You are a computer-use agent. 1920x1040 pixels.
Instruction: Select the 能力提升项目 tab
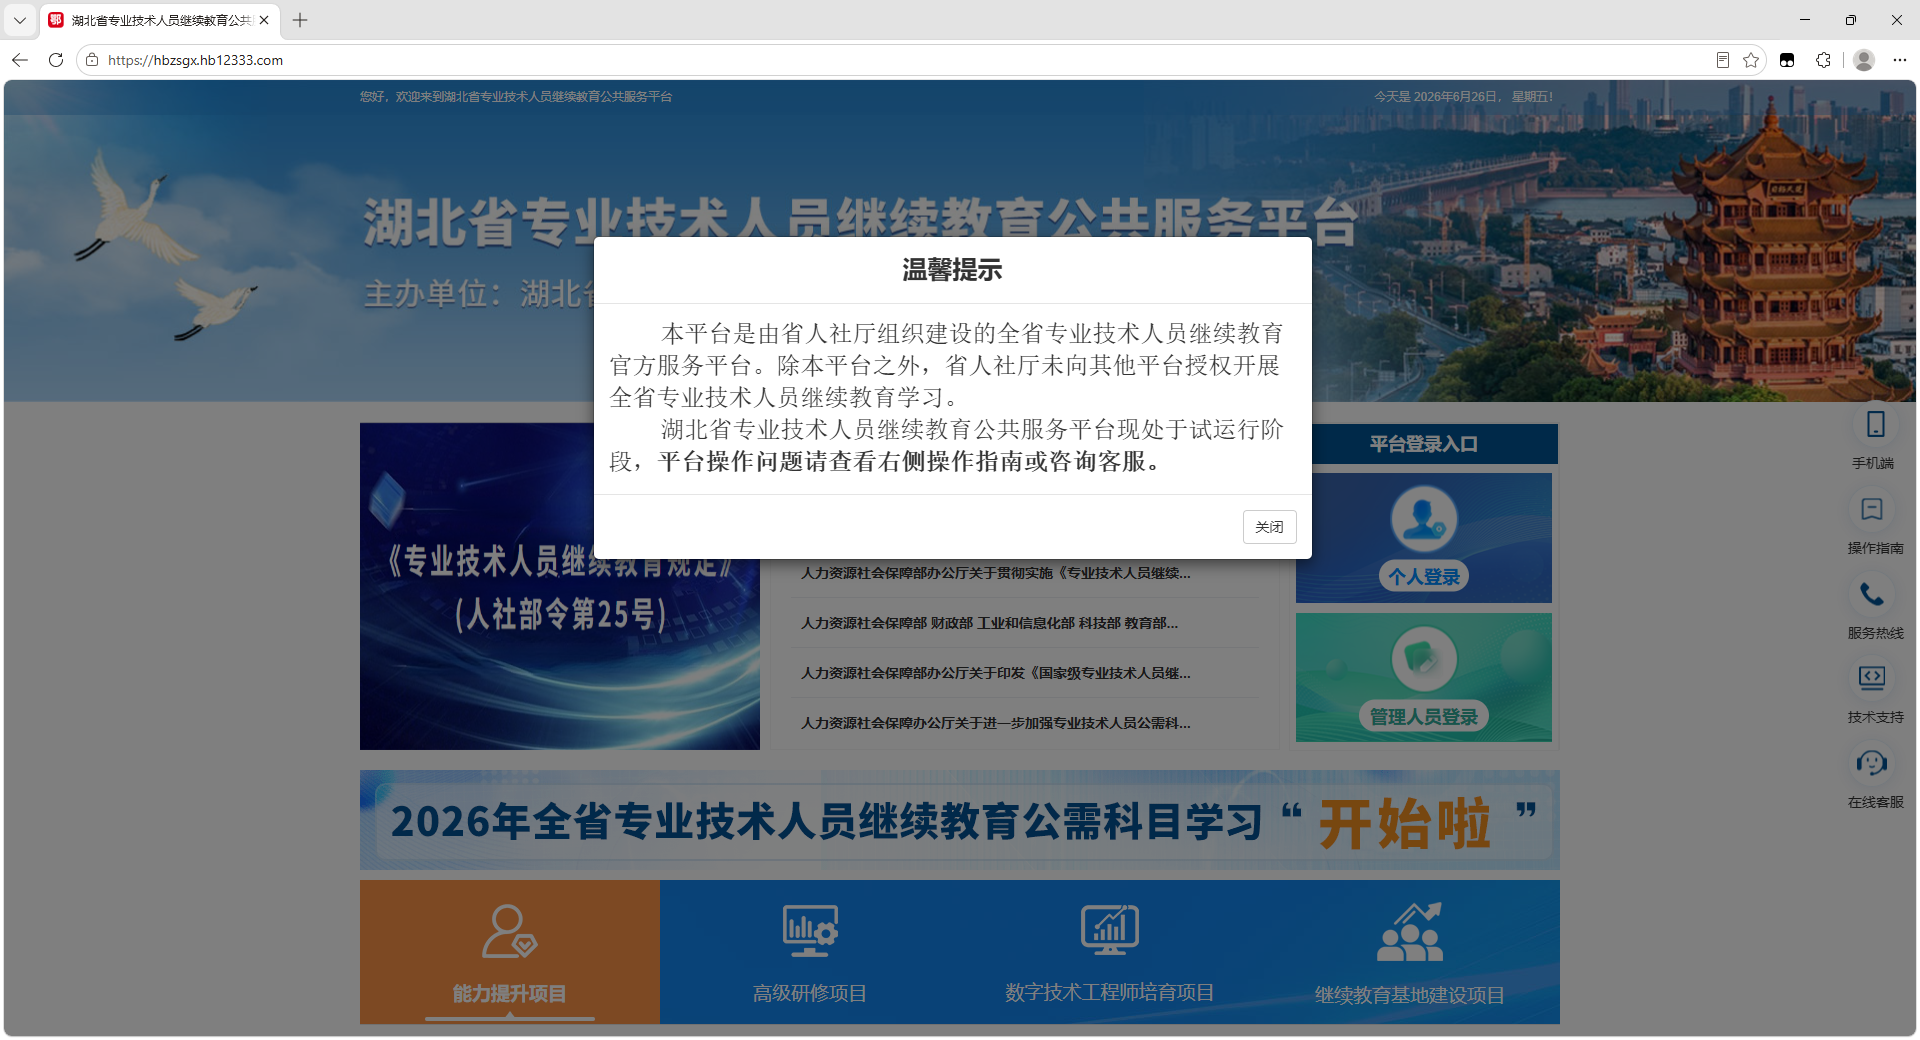pyautogui.click(x=510, y=952)
